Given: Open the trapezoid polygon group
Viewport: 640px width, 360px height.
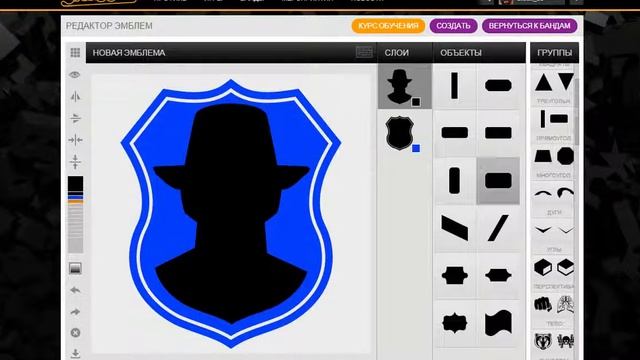Looking at the screenshot, I should click(543, 157).
